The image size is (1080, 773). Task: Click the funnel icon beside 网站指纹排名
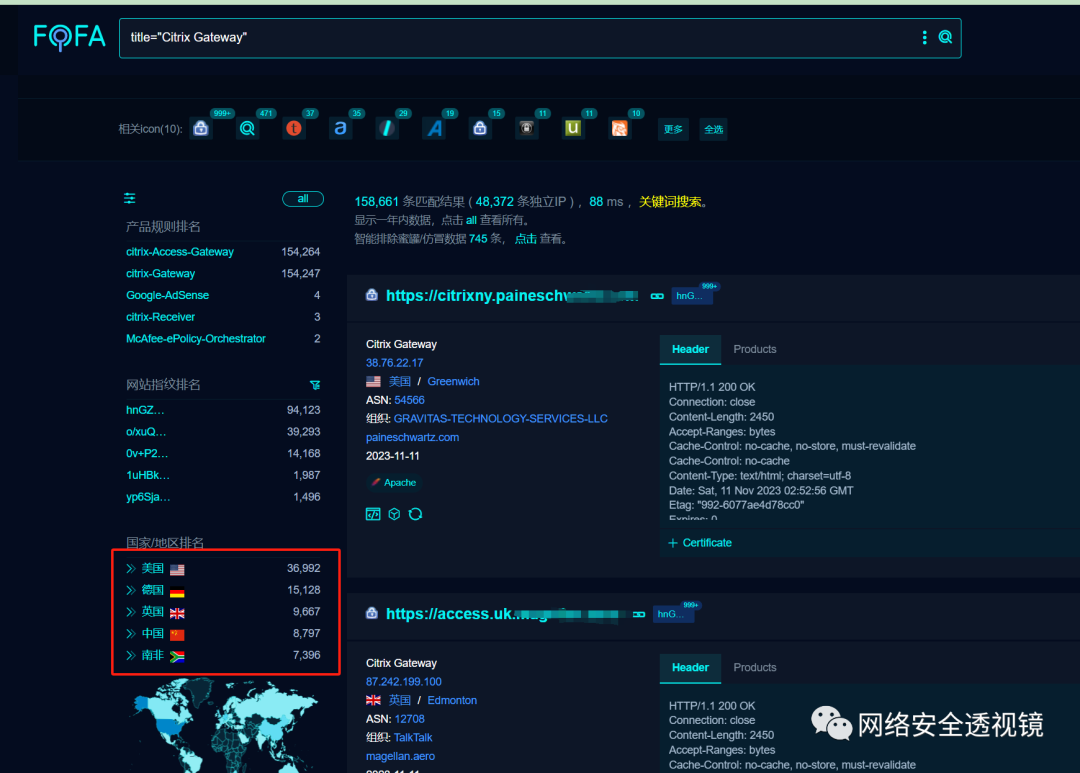pos(315,385)
